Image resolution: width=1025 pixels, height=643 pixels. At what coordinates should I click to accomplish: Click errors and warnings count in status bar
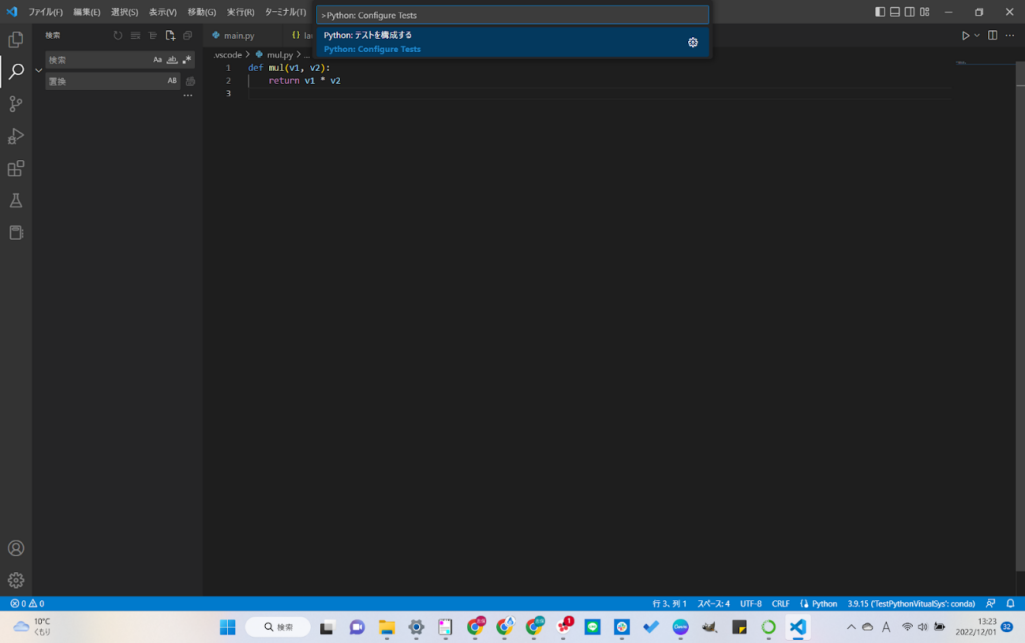(27, 603)
